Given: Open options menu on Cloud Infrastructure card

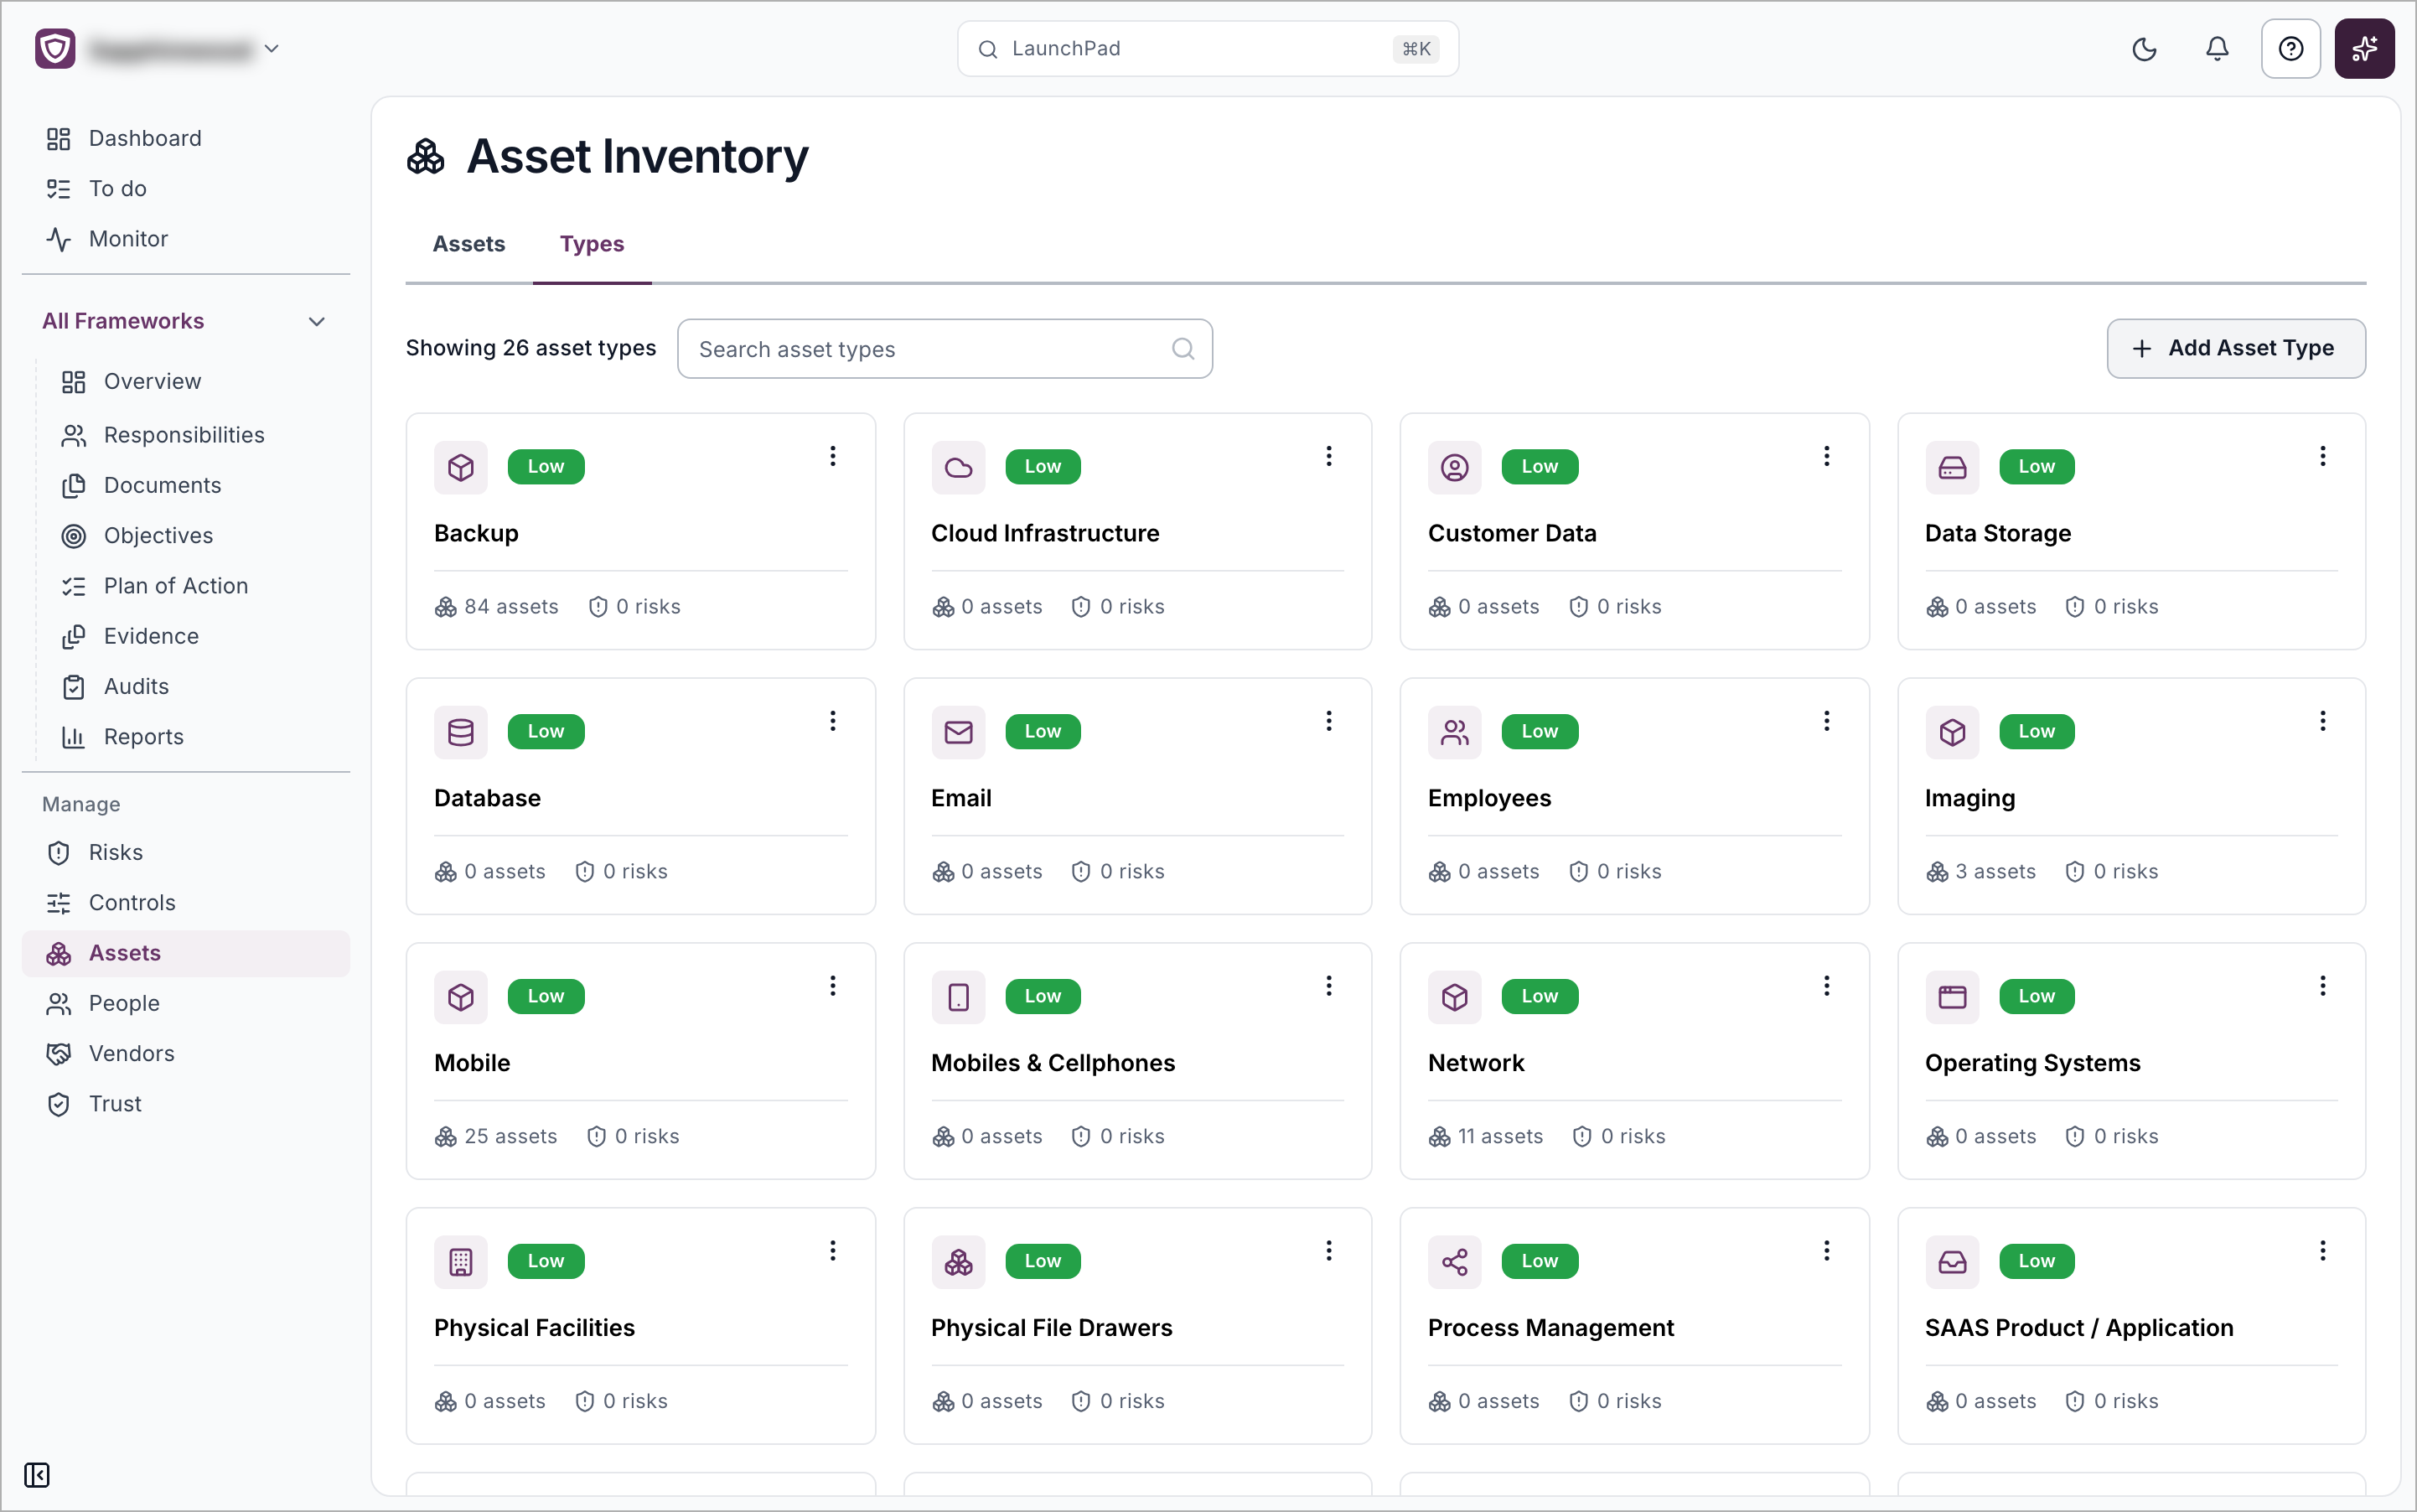Looking at the screenshot, I should tap(1329, 457).
